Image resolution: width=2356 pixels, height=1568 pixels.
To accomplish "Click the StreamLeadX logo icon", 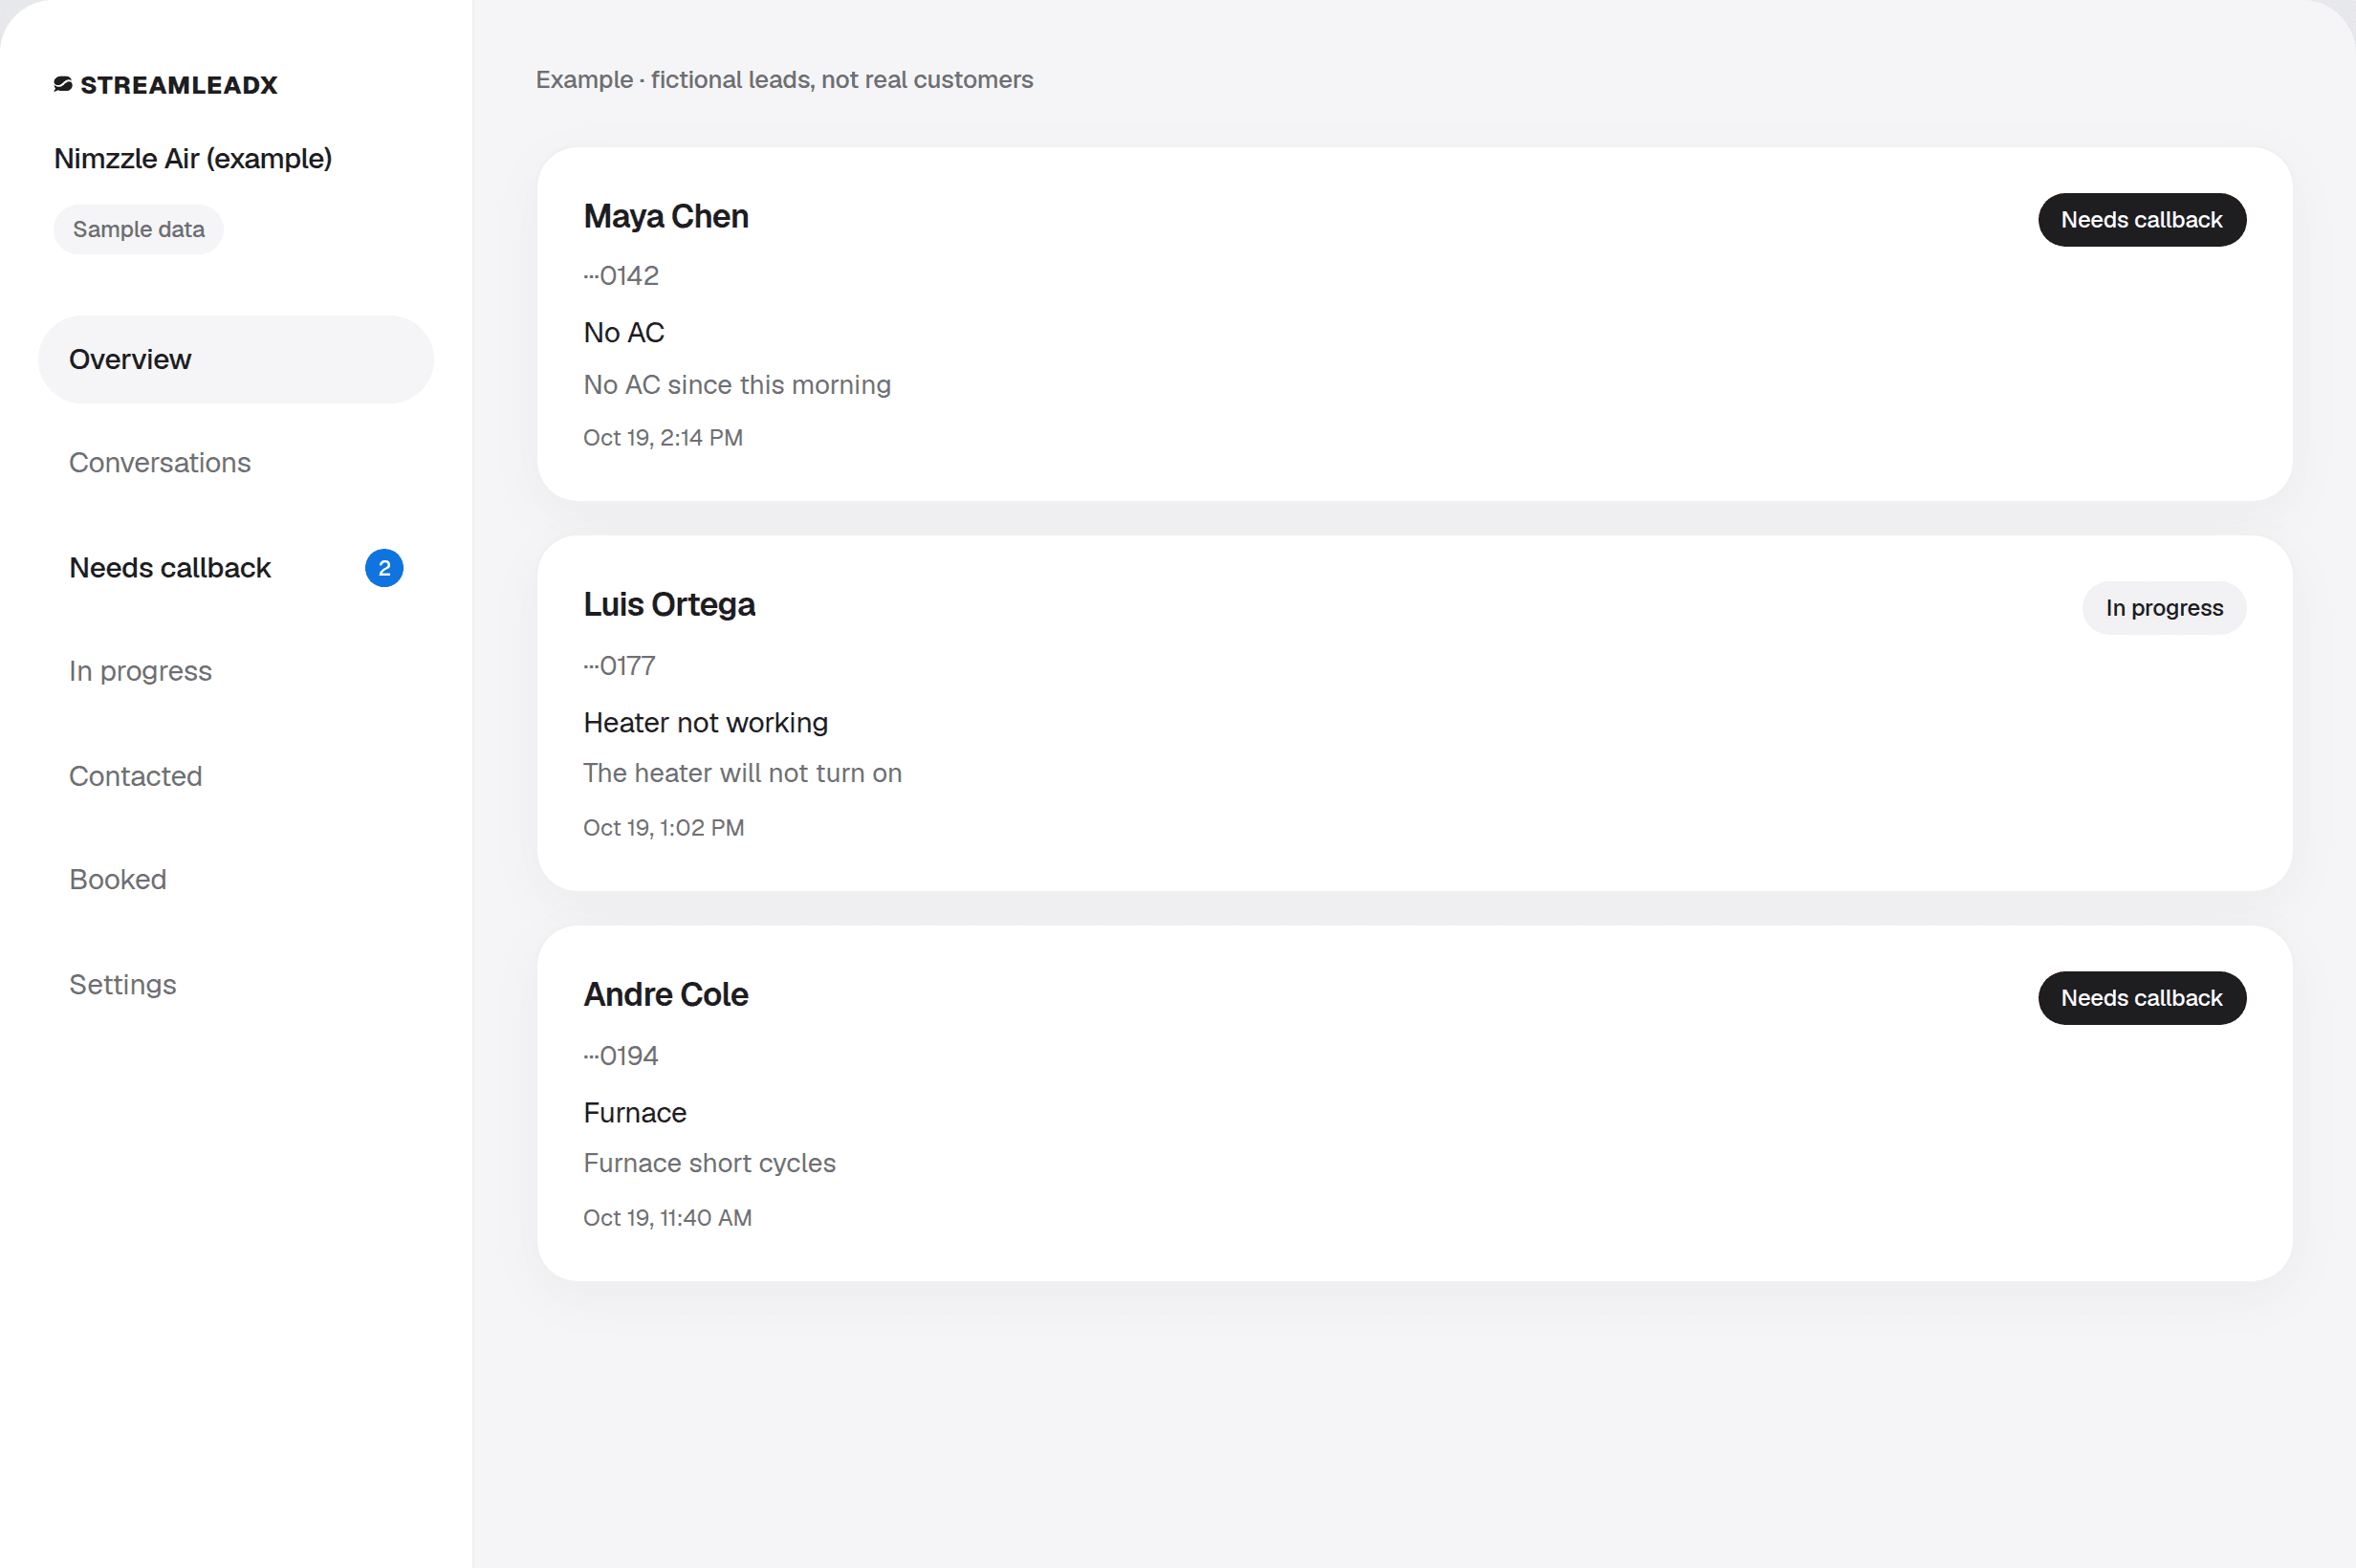I will (x=63, y=85).
